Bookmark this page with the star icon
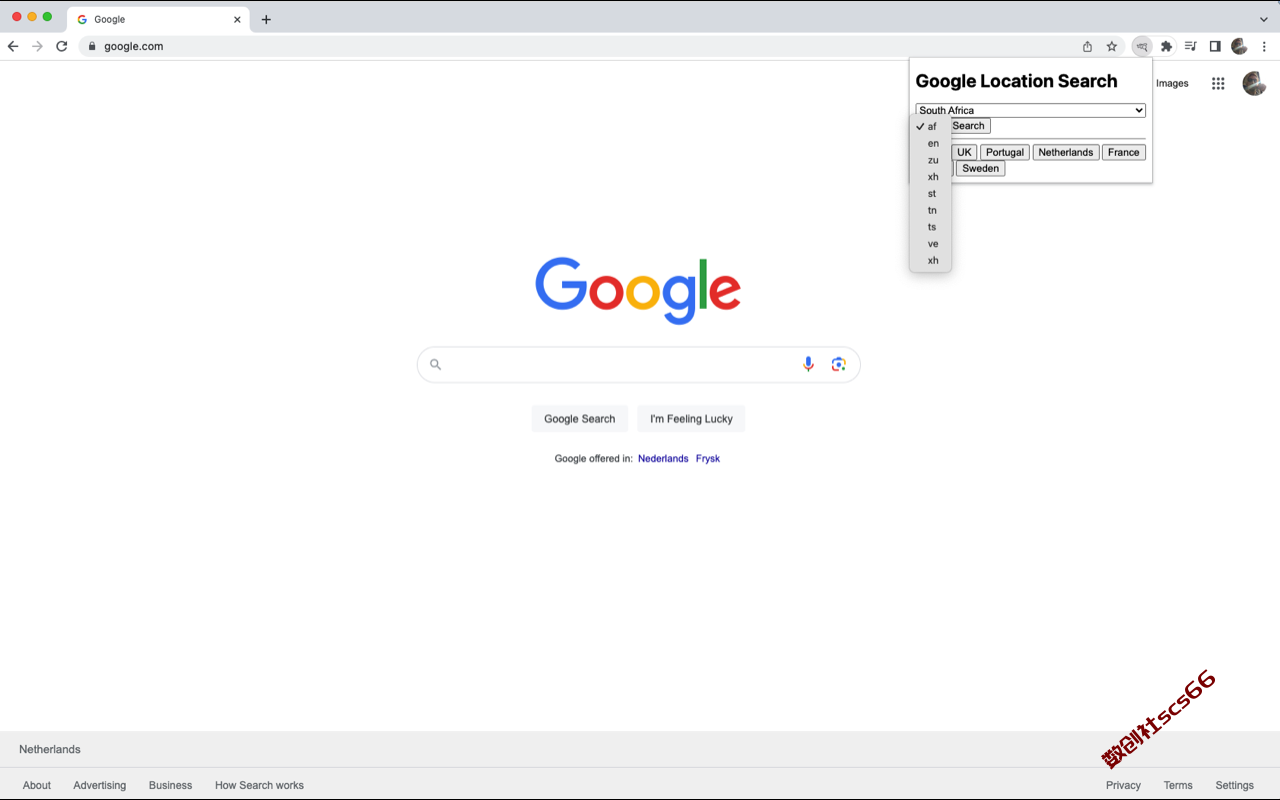This screenshot has height=800, width=1280. [x=1112, y=46]
